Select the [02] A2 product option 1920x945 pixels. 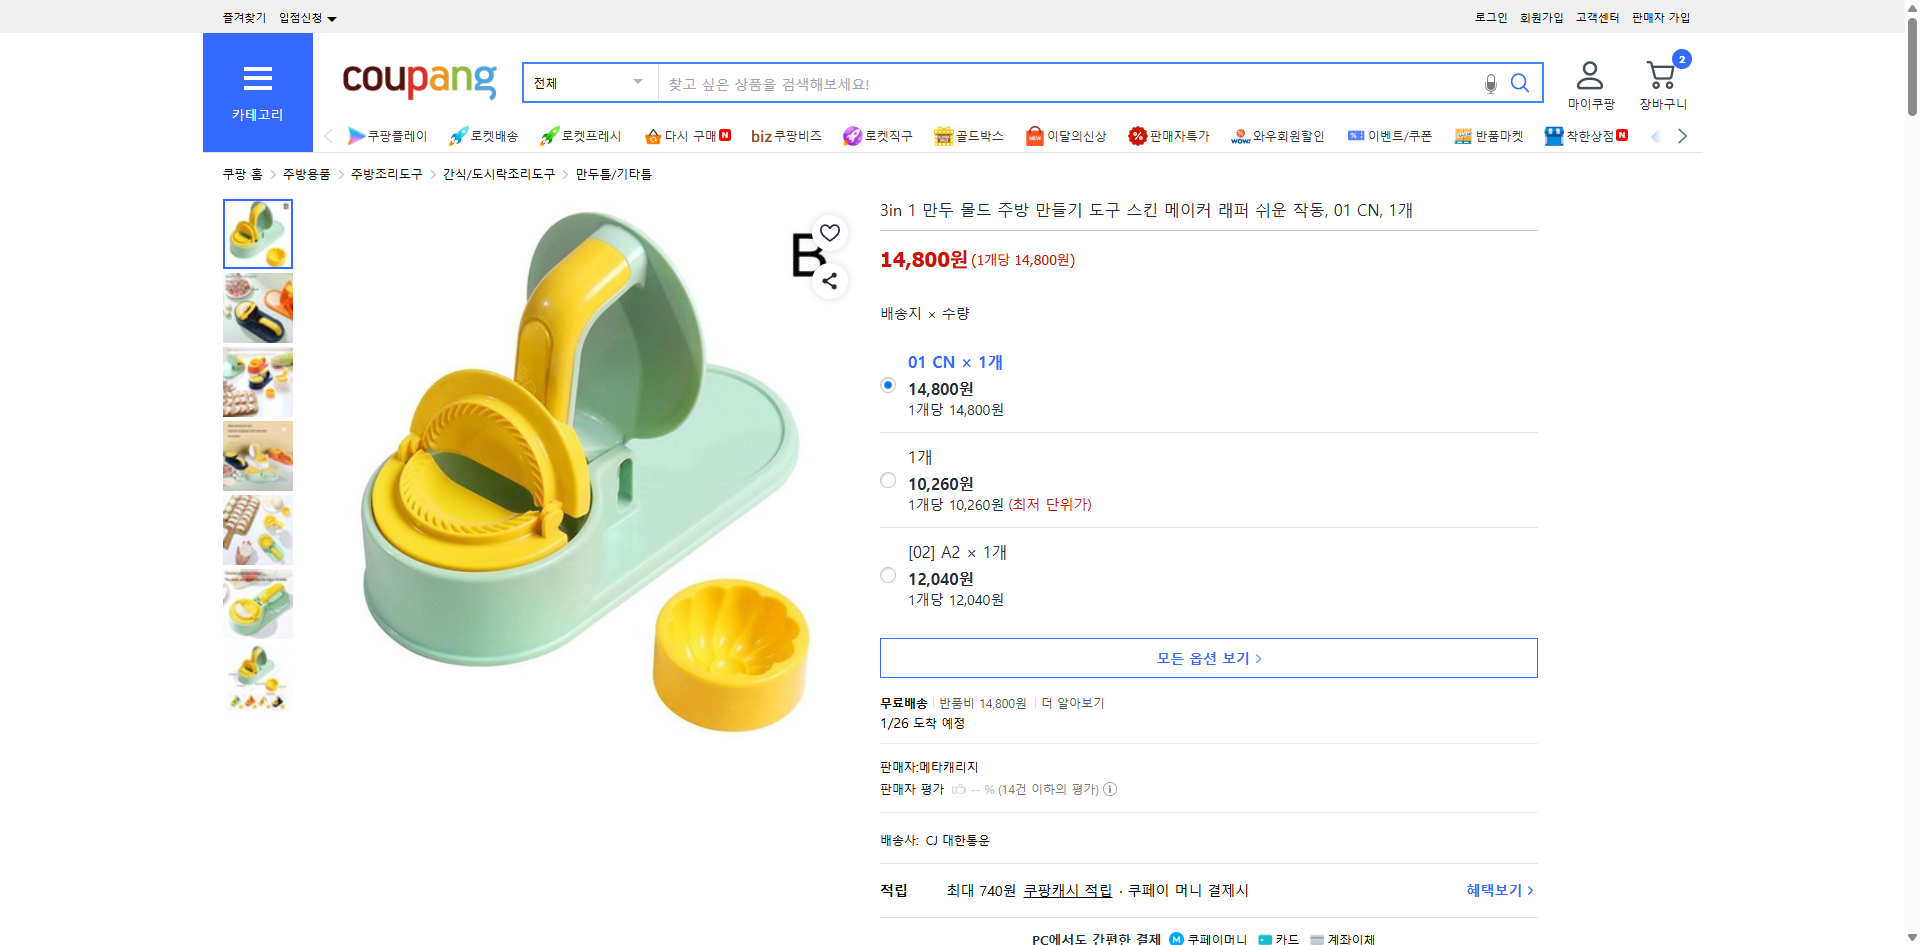point(887,575)
